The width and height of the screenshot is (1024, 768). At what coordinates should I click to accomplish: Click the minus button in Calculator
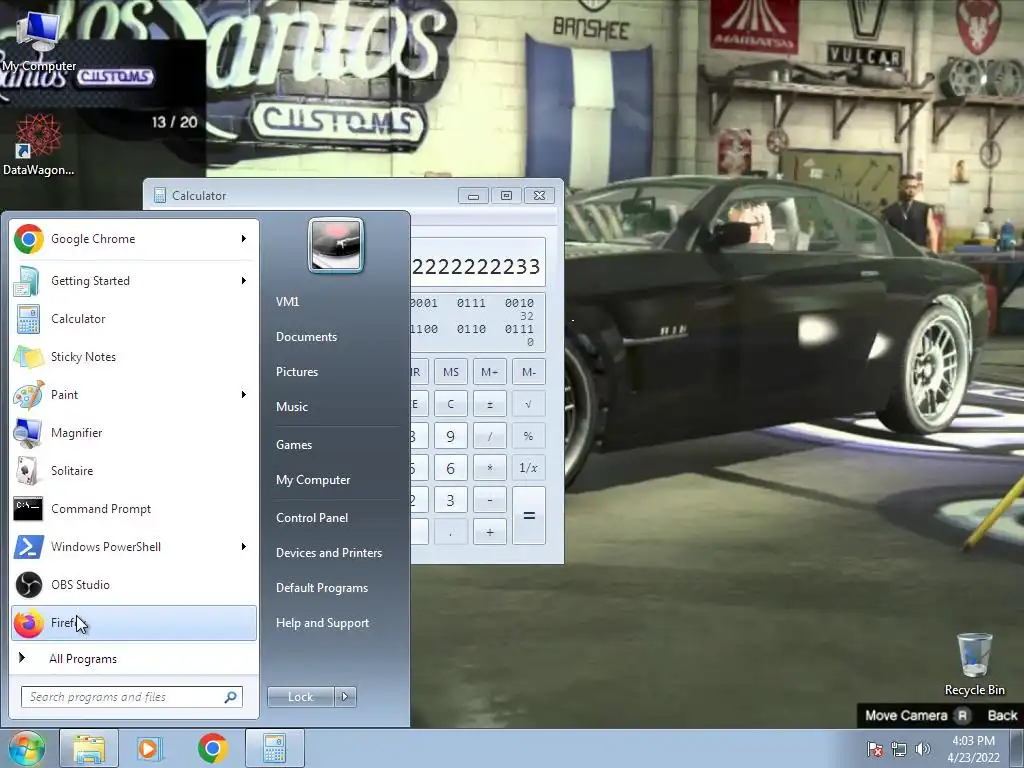click(490, 500)
